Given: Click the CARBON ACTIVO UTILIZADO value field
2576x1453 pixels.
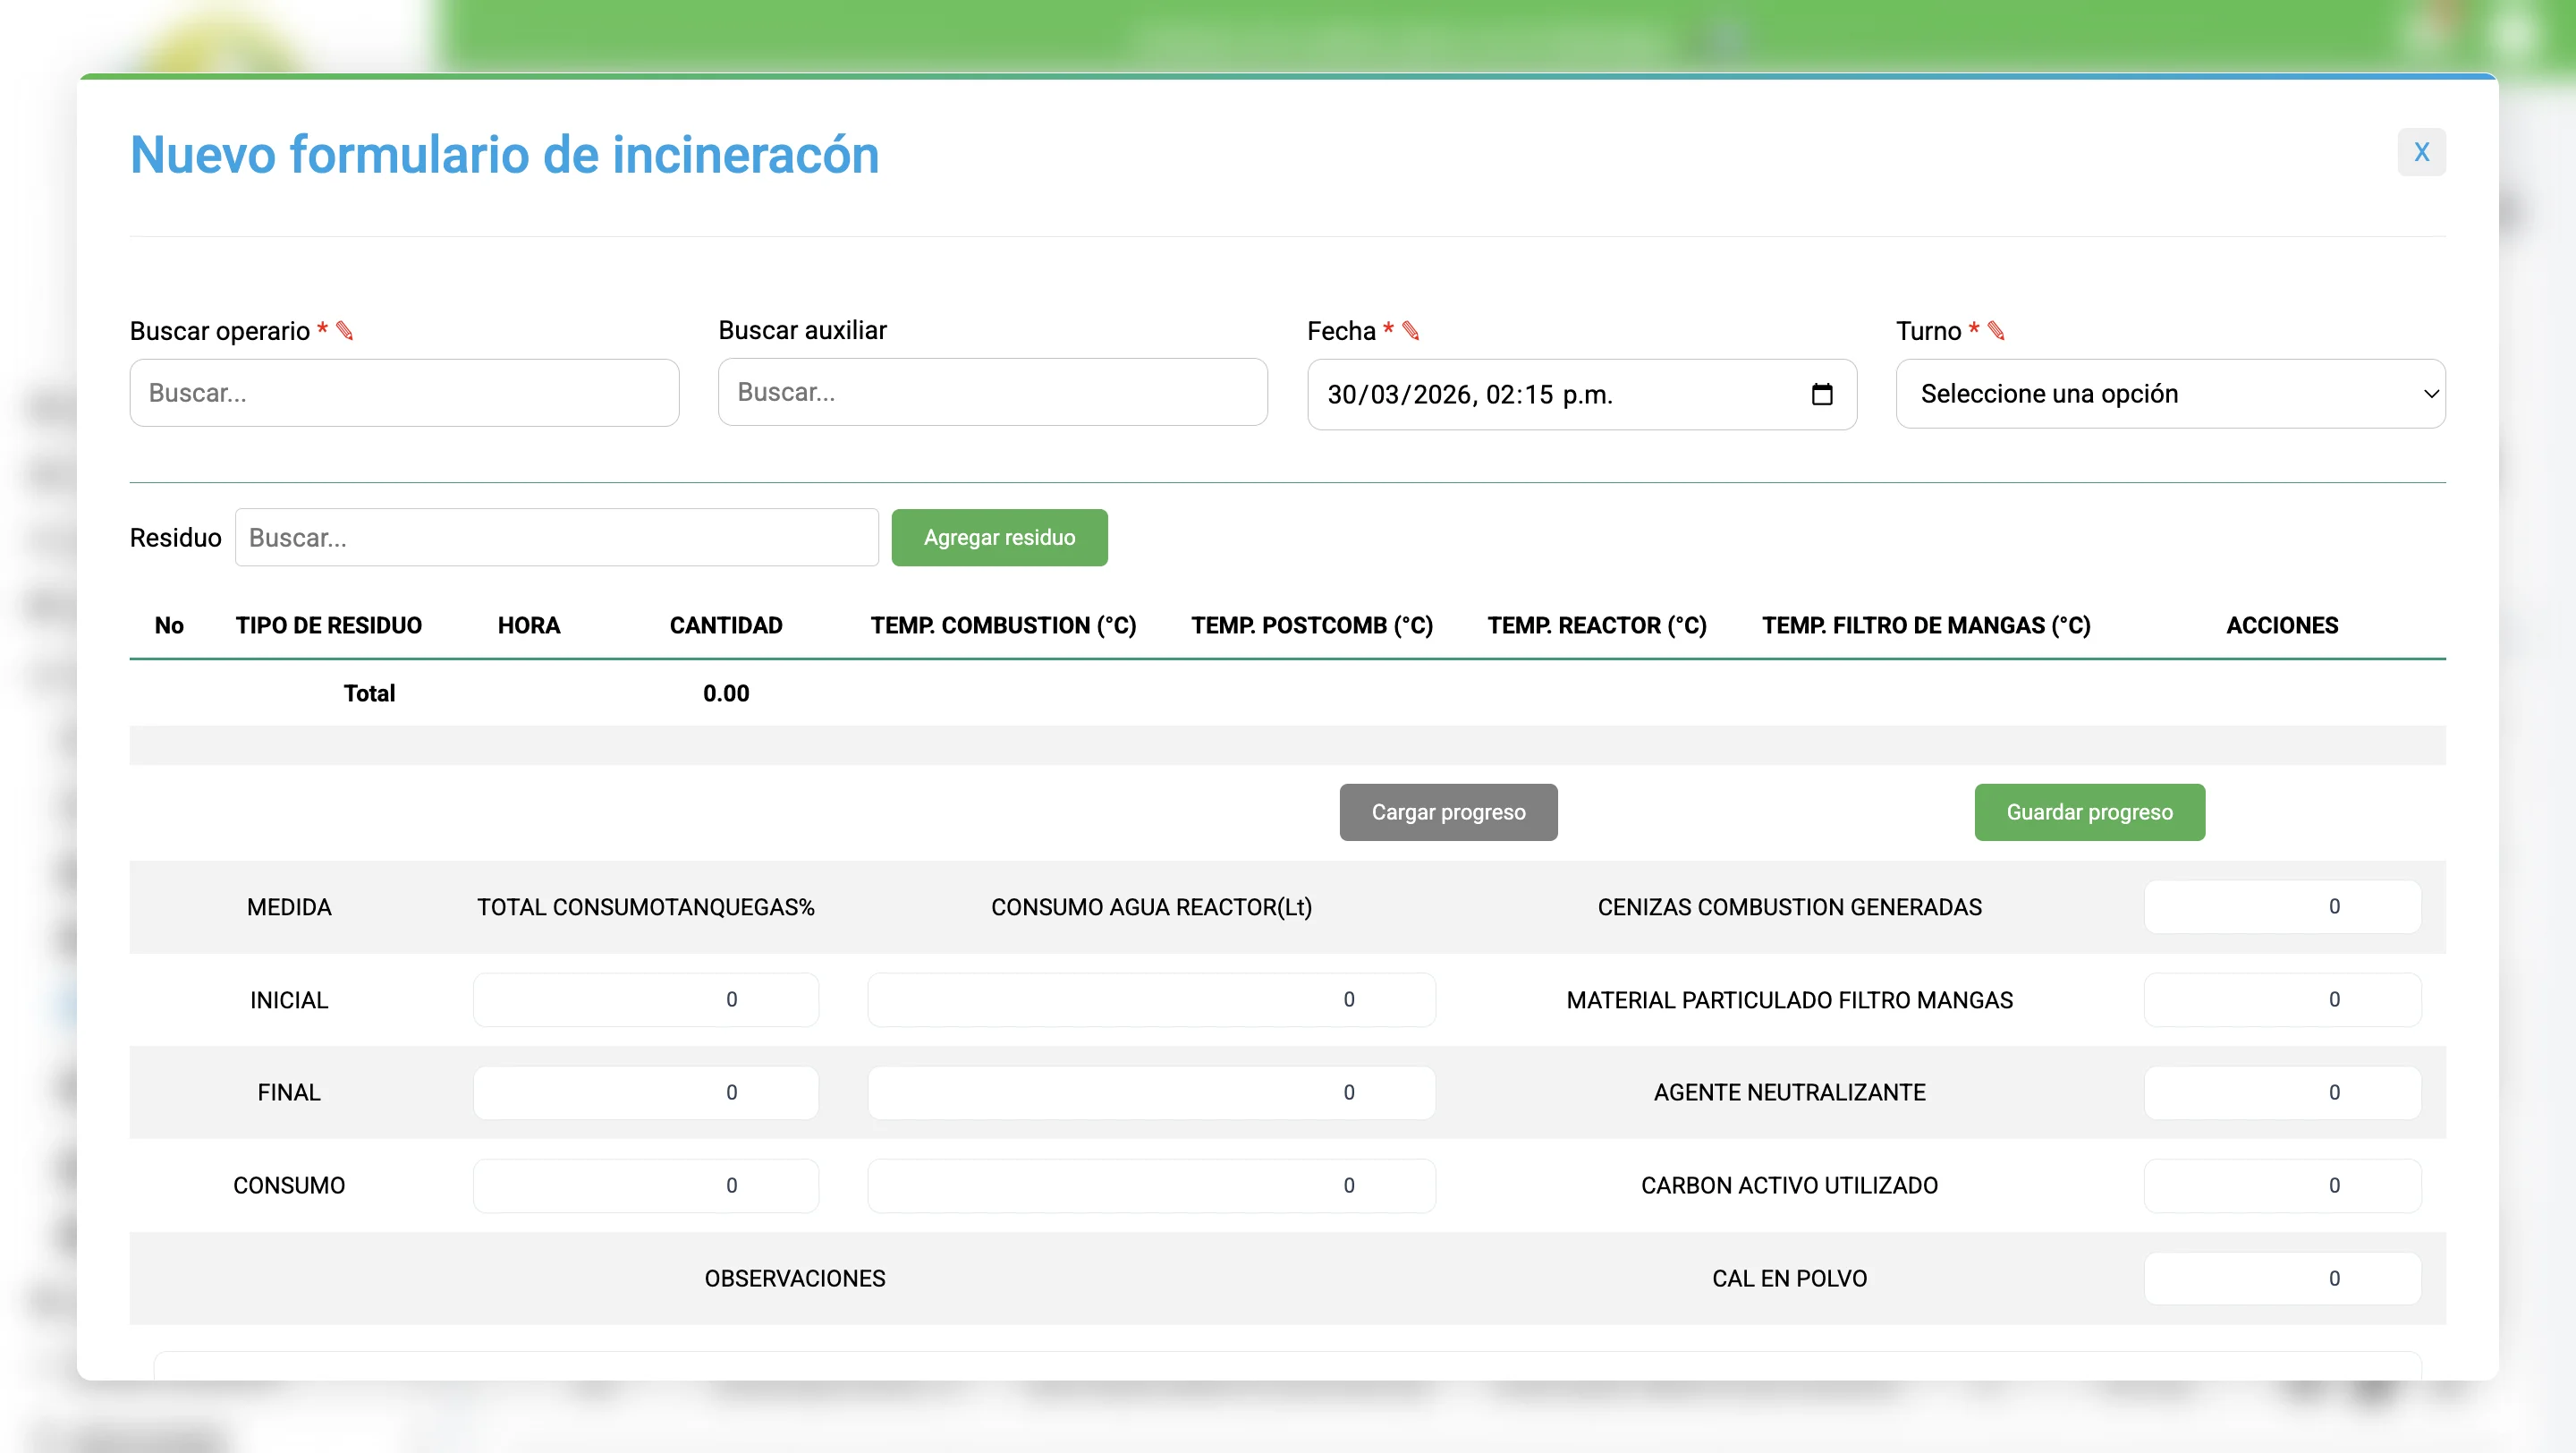Looking at the screenshot, I should click(2282, 1185).
